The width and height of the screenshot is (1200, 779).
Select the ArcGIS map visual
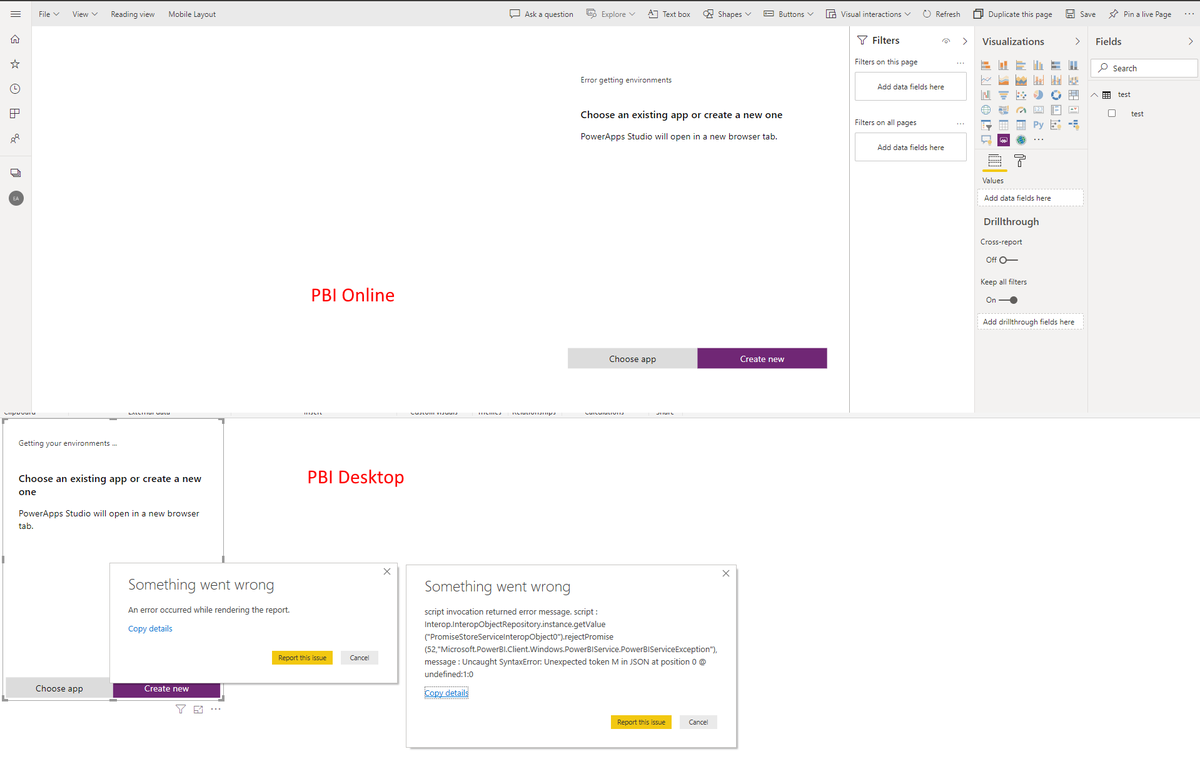click(1021, 140)
